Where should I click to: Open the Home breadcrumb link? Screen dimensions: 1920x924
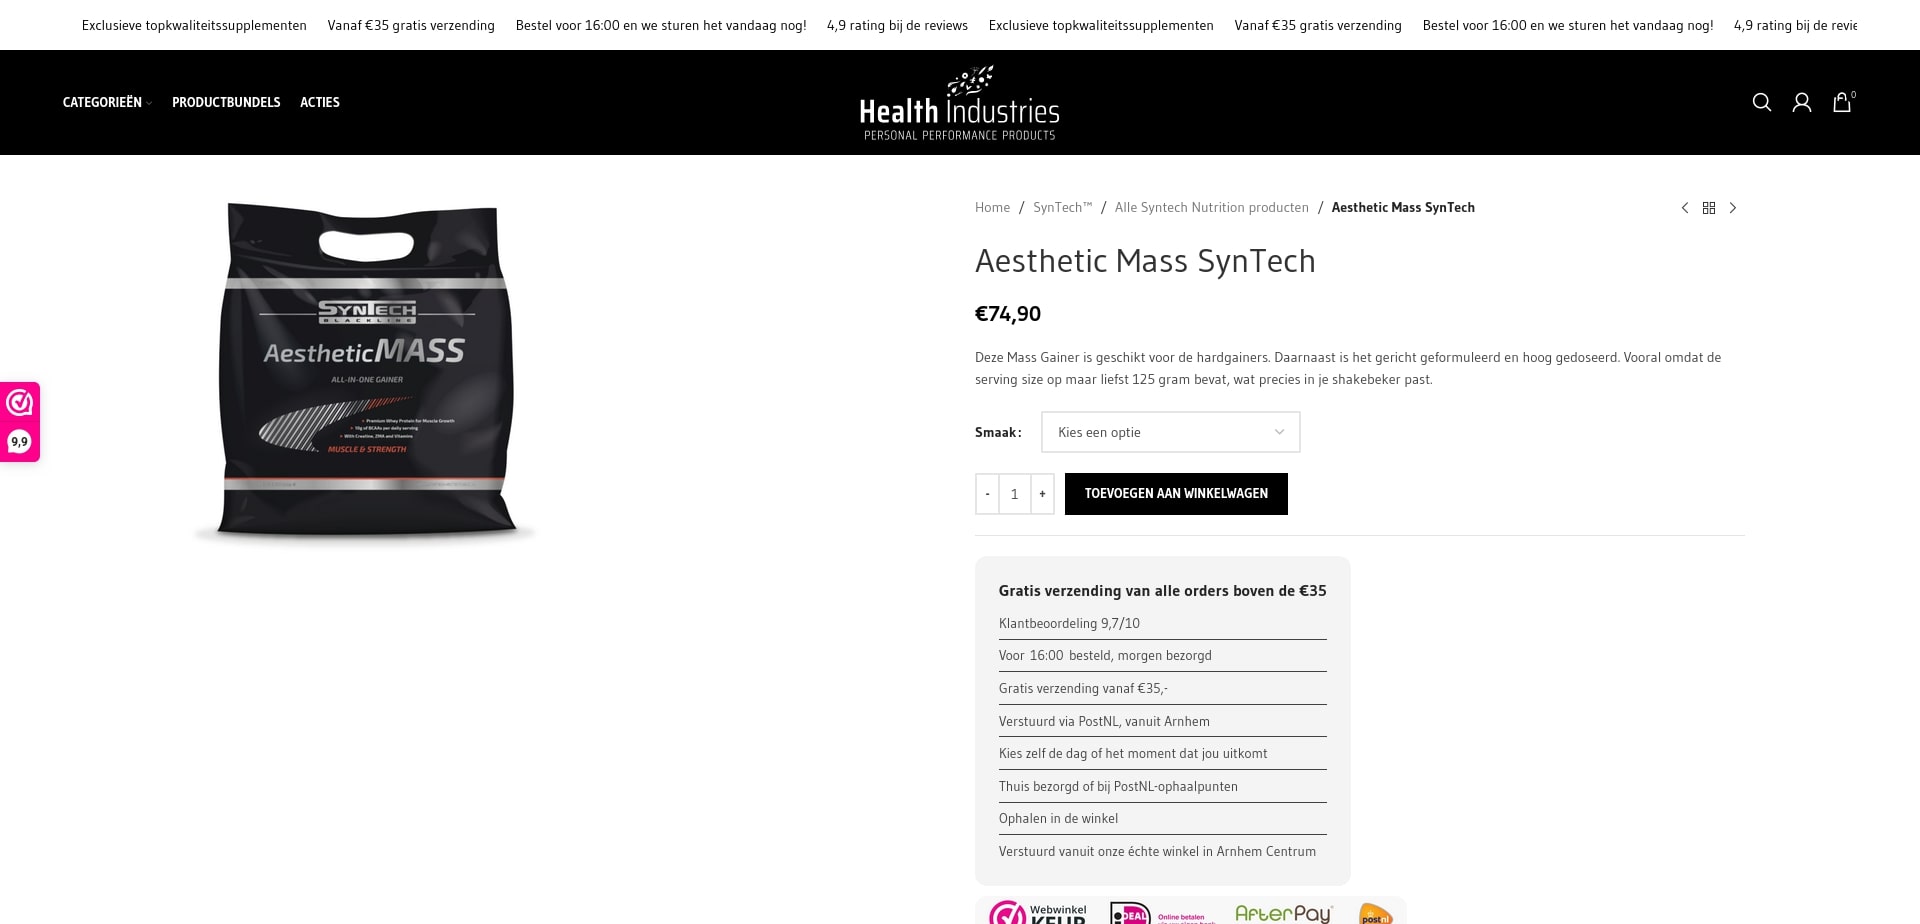point(992,208)
